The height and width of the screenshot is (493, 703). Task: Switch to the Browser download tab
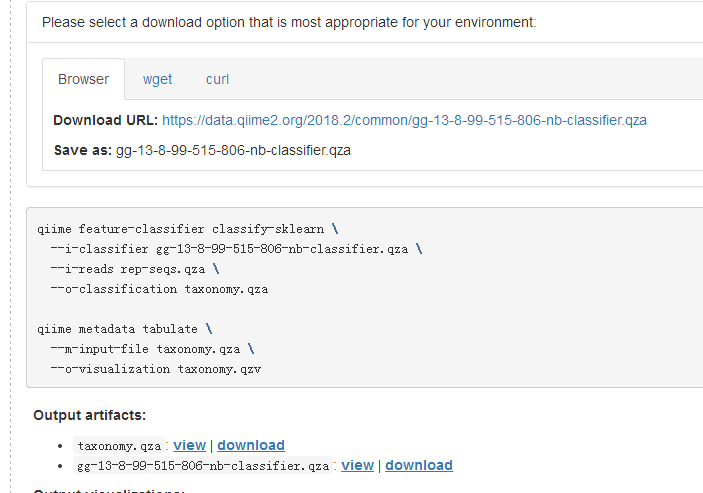coord(83,79)
